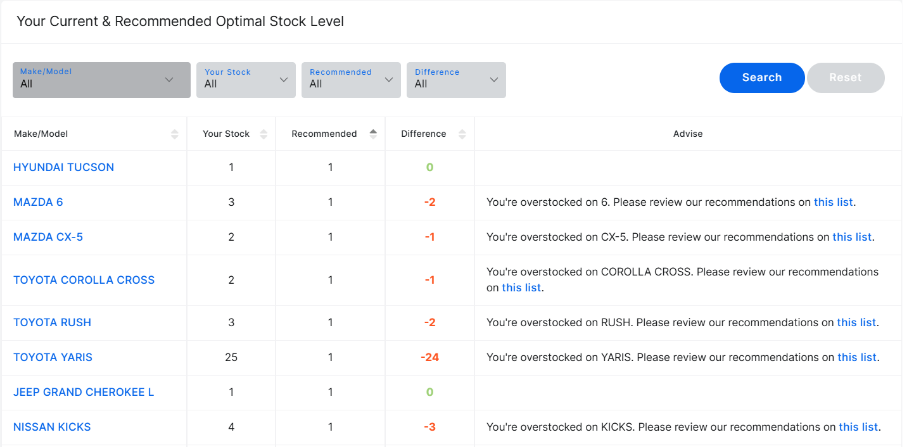Open the HYUNDAI TUCSON model link
This screenshot has width=903, height=447.
coord(63,167)
